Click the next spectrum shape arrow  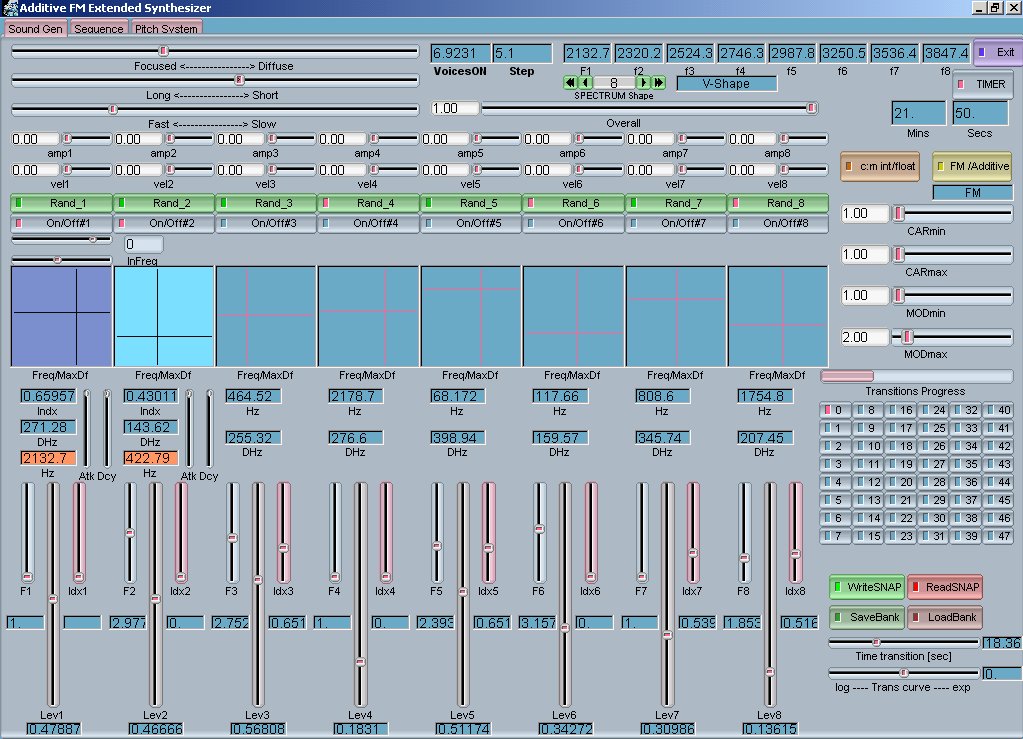click(643, 83)
